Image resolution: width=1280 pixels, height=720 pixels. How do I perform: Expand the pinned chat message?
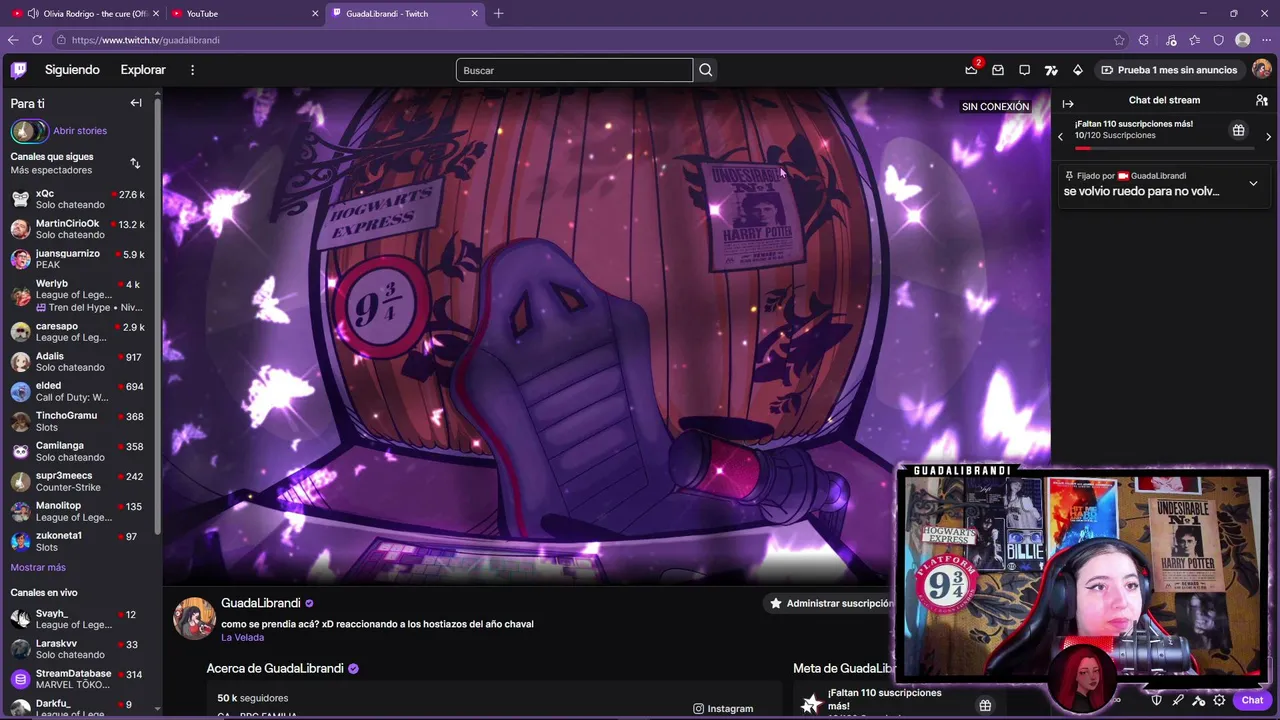click(1253, 184)
